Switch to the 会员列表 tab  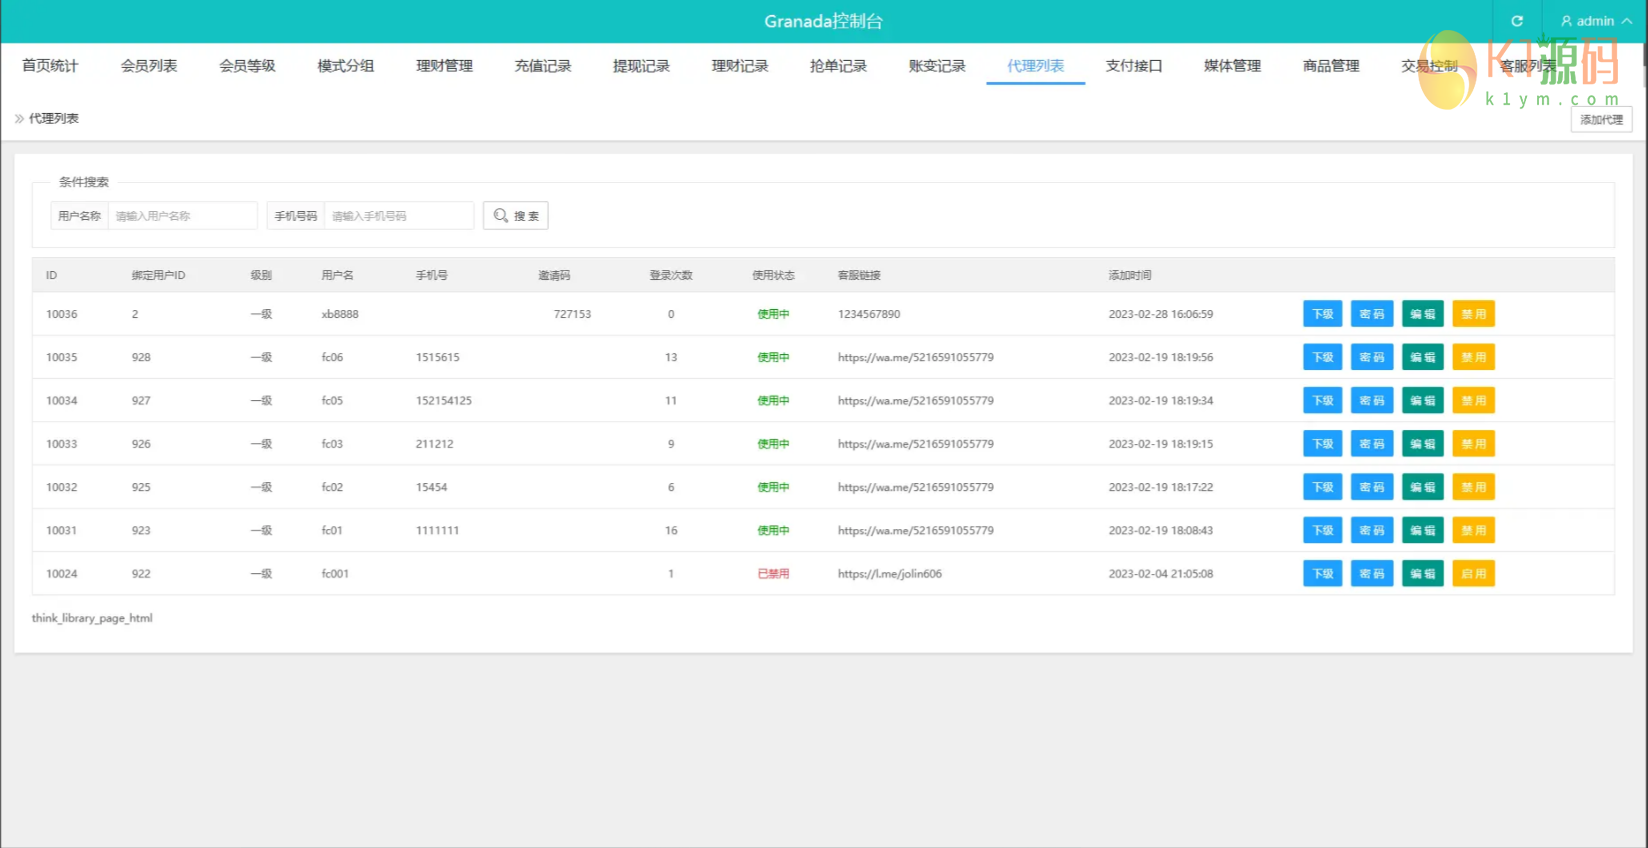point(149,66)
